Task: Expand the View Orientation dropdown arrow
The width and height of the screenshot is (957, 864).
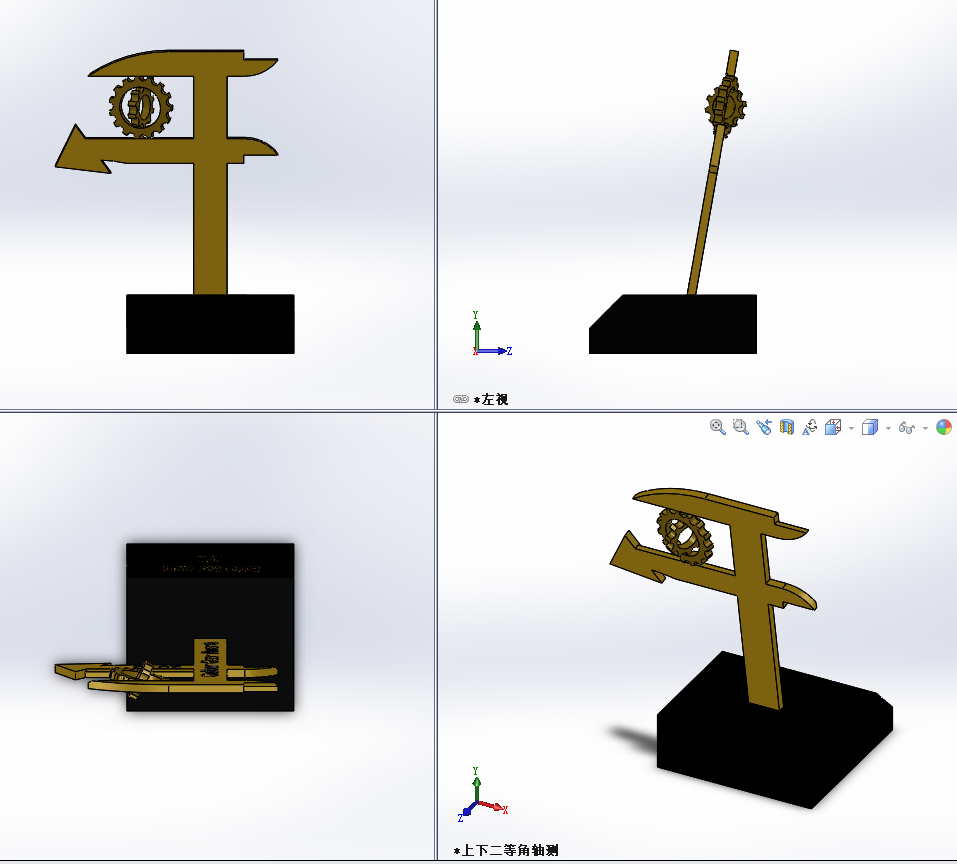Action: 851,428
